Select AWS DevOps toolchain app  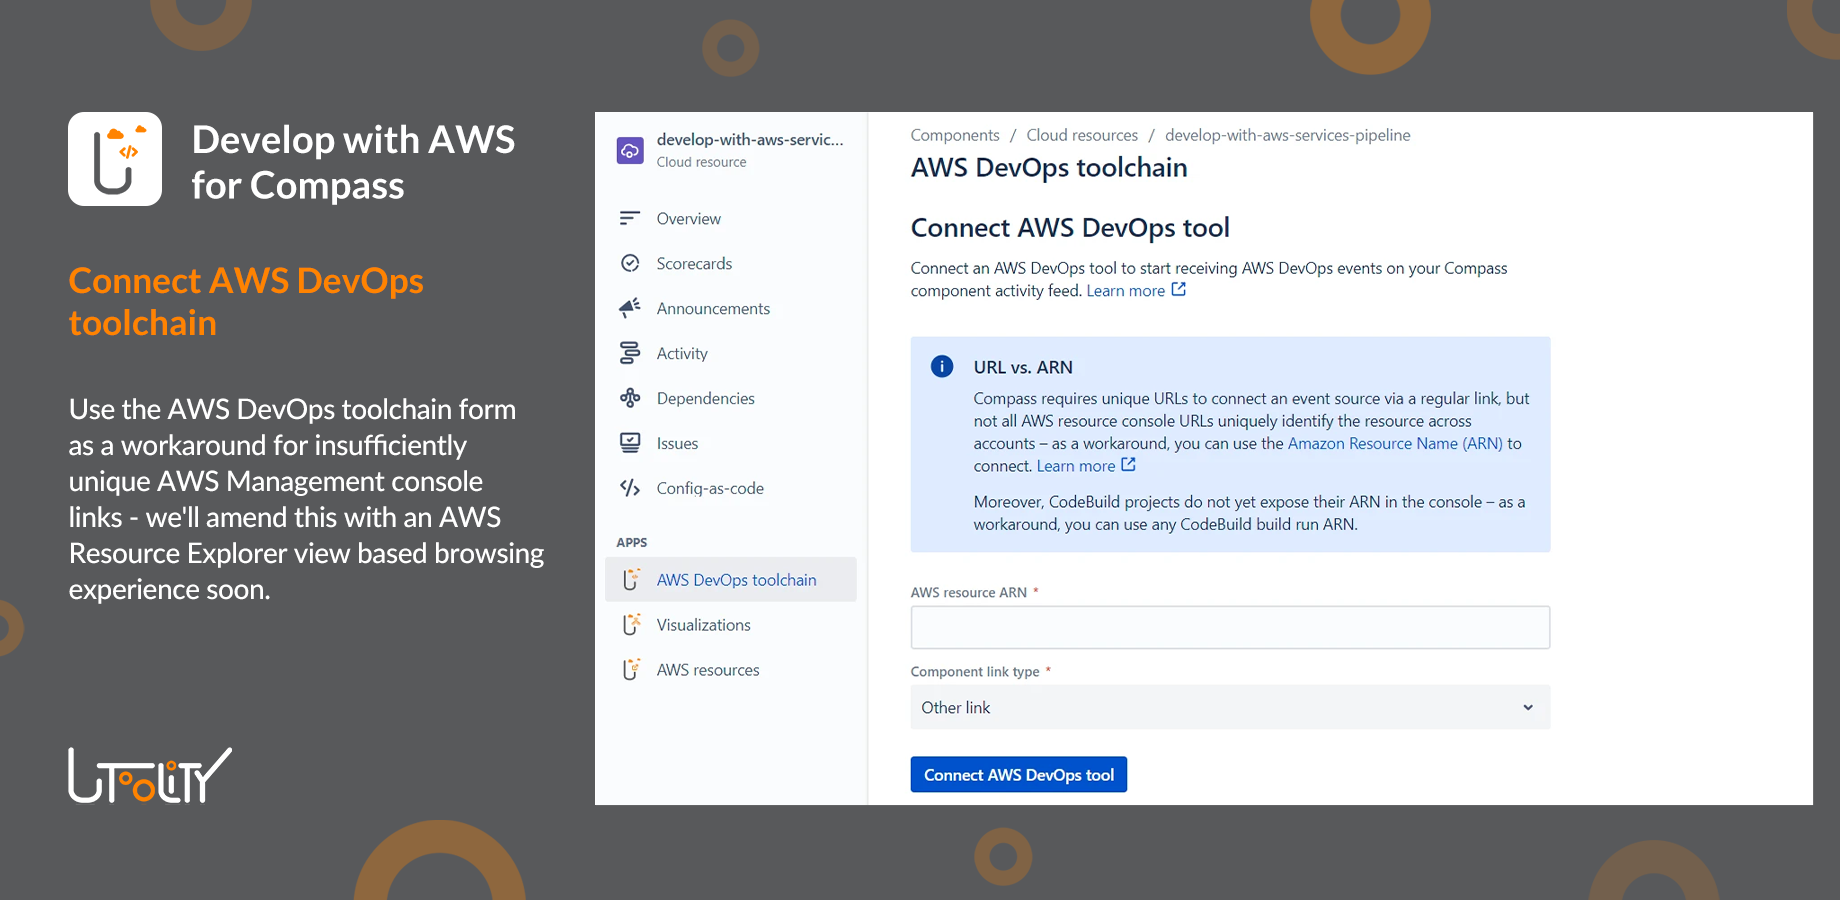coord(731,579)
